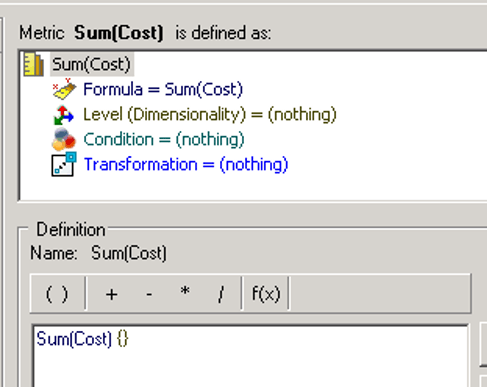Select the Sum(Cost) root tree node
Viewport: 487px width, 387px height.
(91, 64)
